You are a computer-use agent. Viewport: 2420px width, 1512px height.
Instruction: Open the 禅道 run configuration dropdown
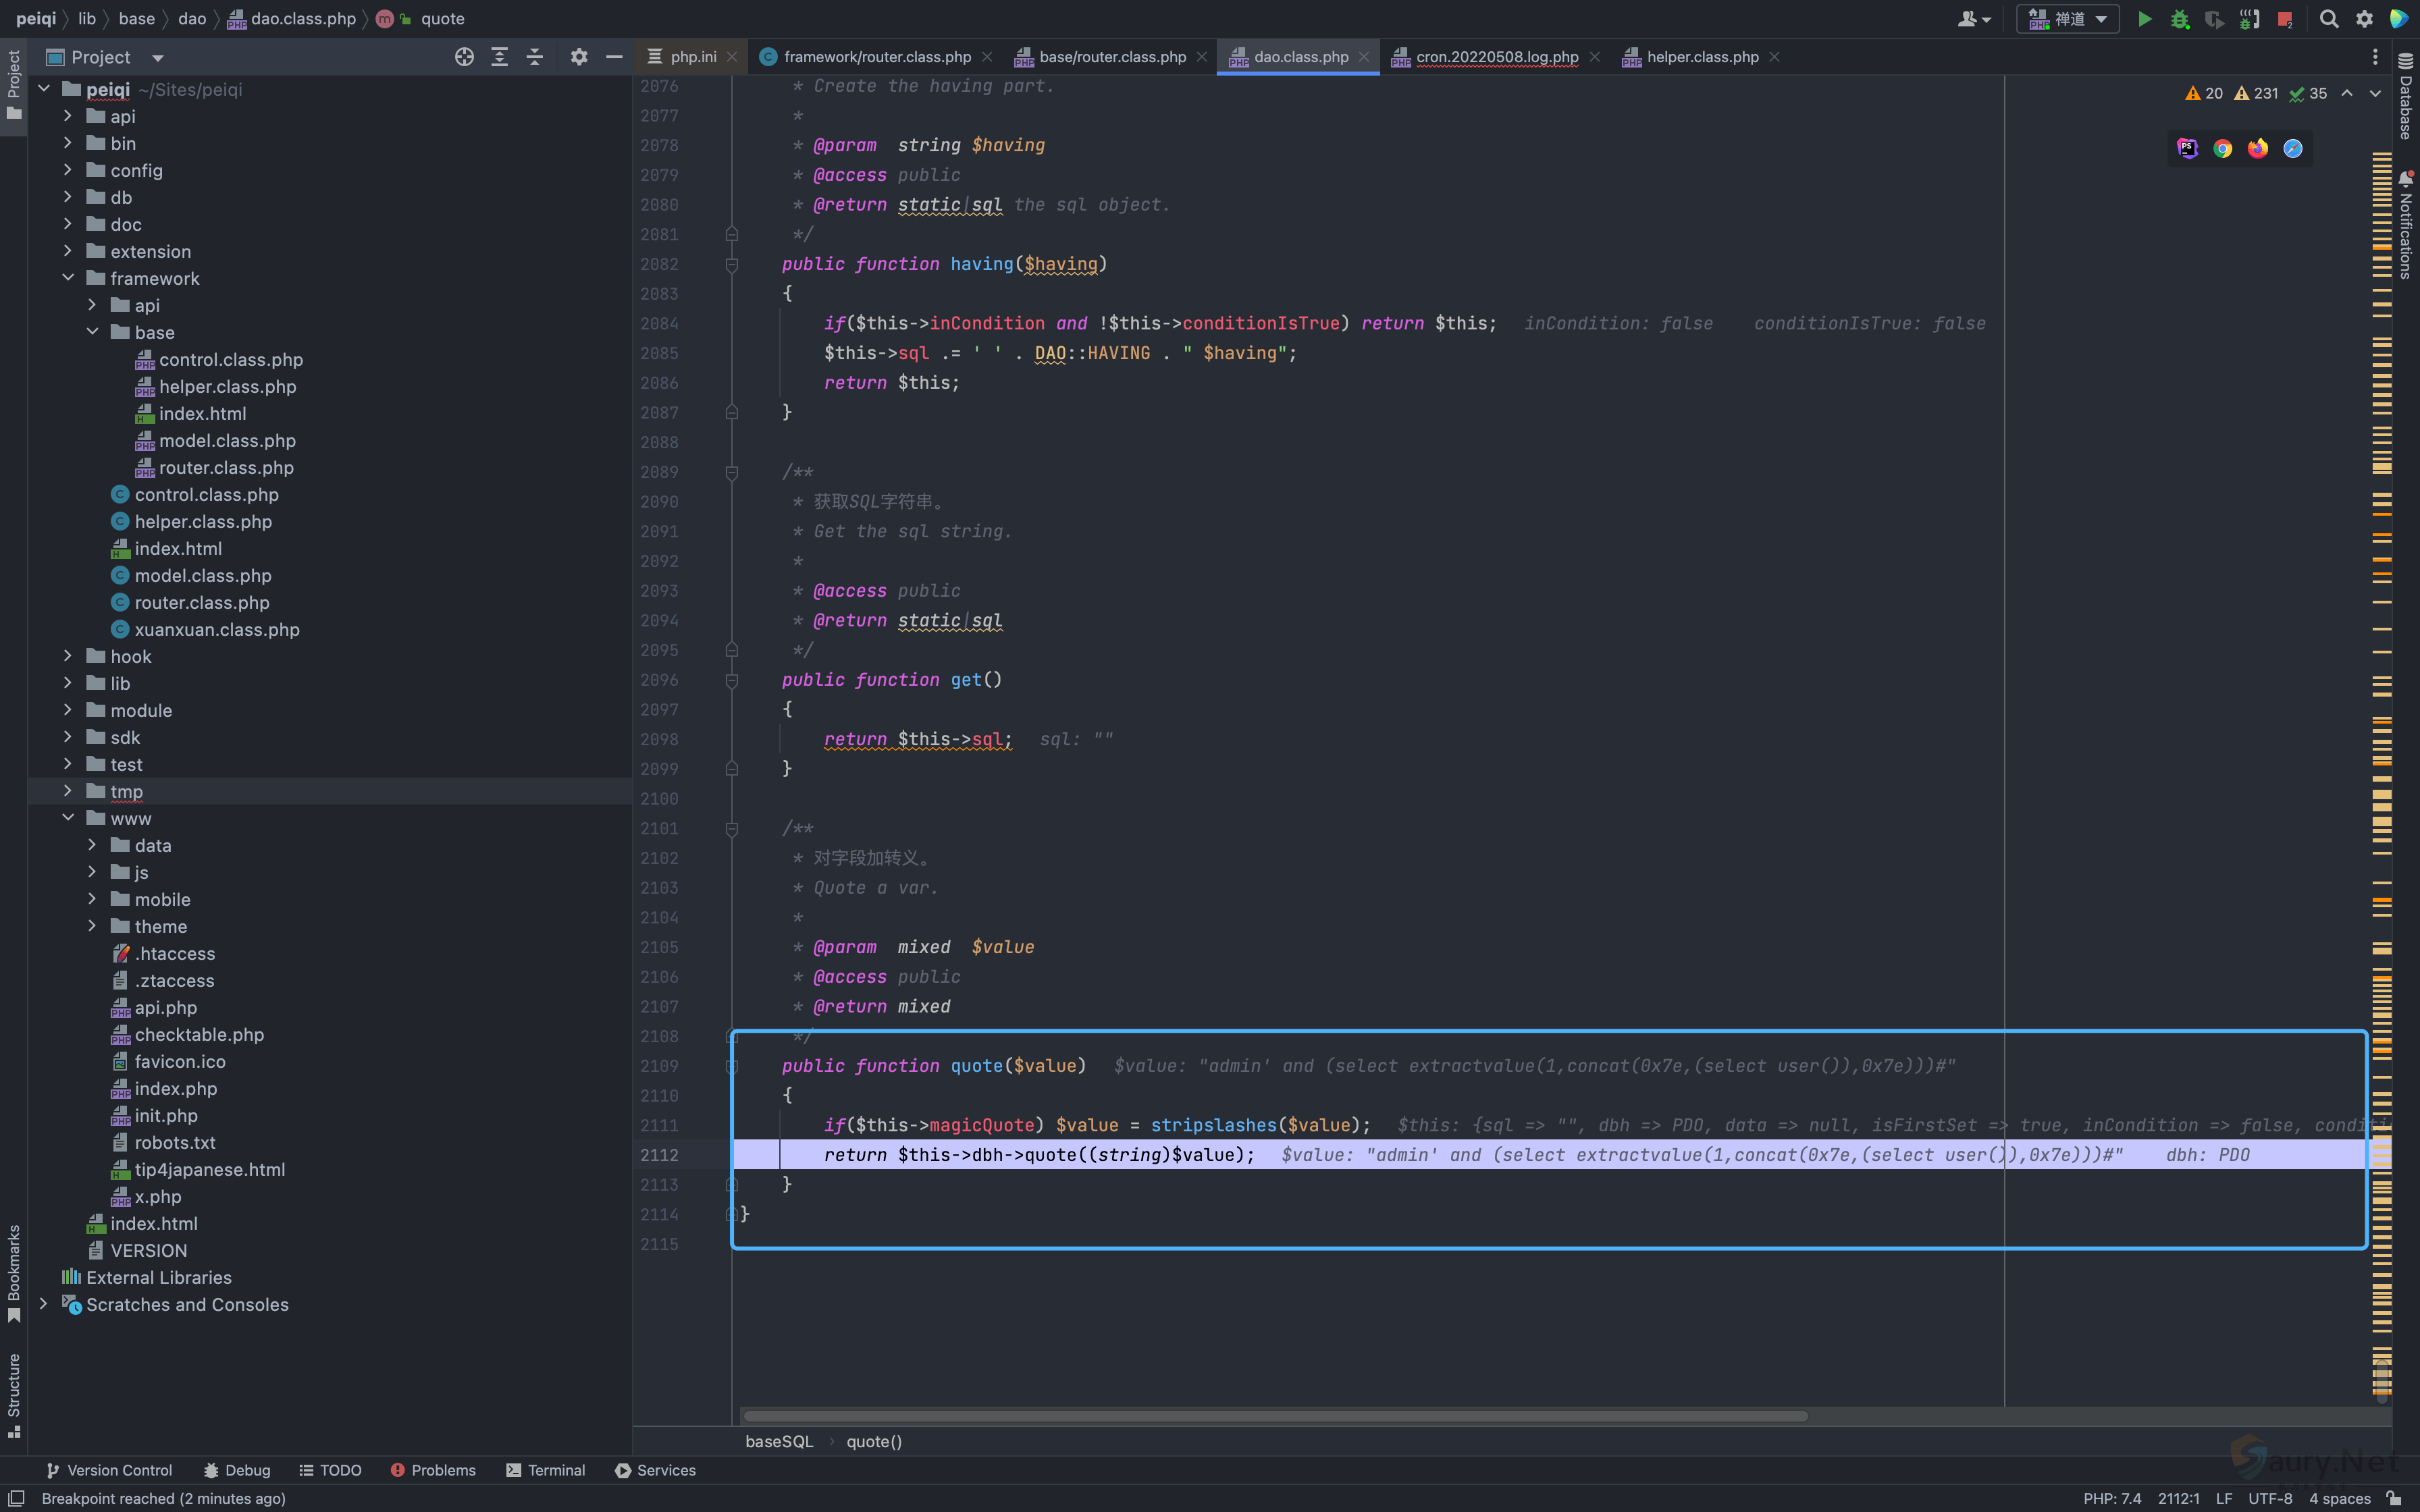[2068, 19]
